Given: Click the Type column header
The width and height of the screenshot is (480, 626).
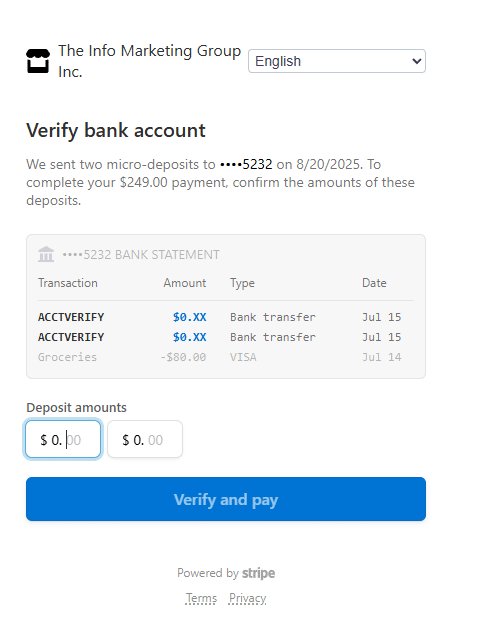Looking at the screenshot, I should pyautogui.click(x=242, y=283).
